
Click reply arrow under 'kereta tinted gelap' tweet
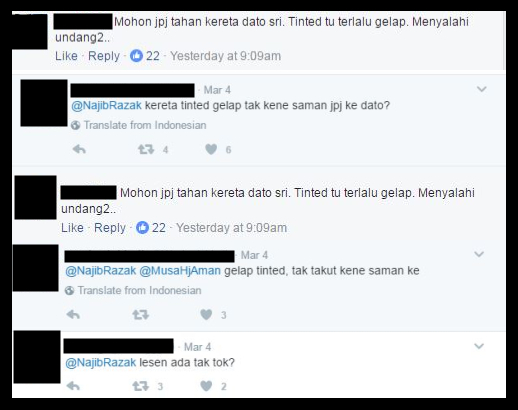click(79, 149)
